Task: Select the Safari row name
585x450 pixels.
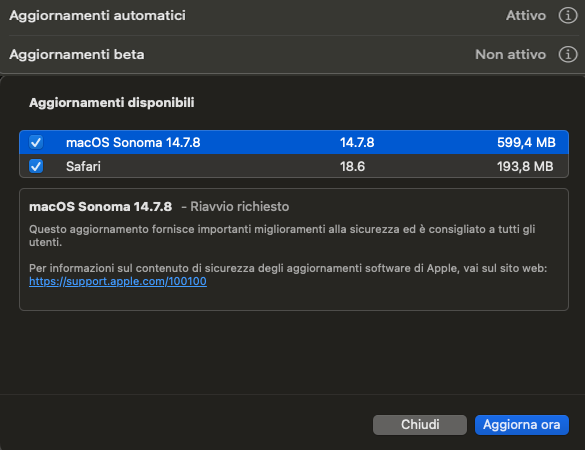Action: (83, 166)
